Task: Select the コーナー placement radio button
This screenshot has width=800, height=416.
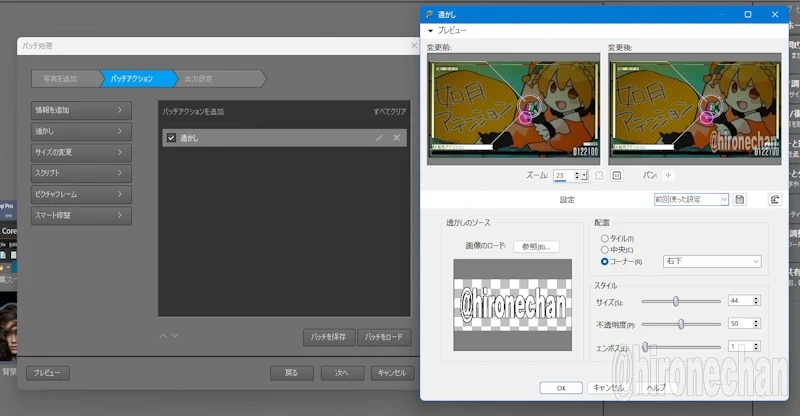Action: coord(605,261)
